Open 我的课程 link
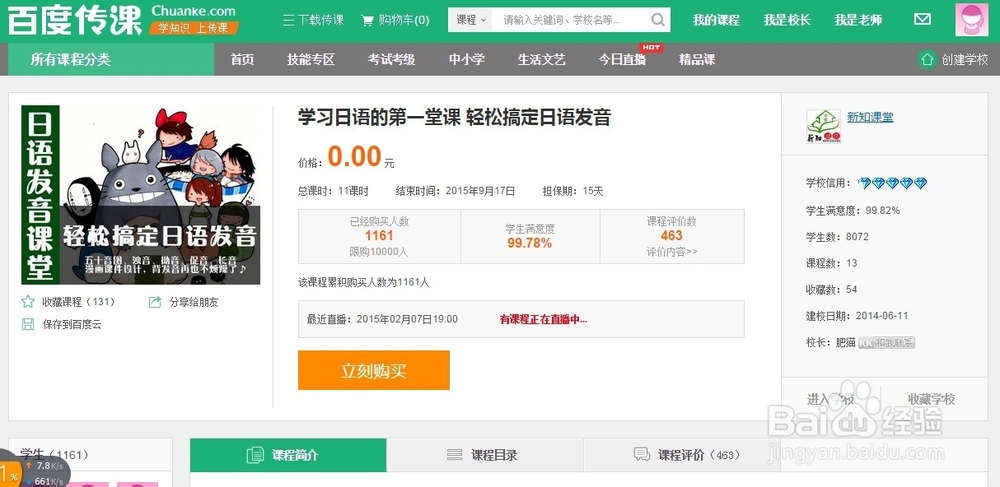Screen dimensions: 1000x487 (716, 20)
